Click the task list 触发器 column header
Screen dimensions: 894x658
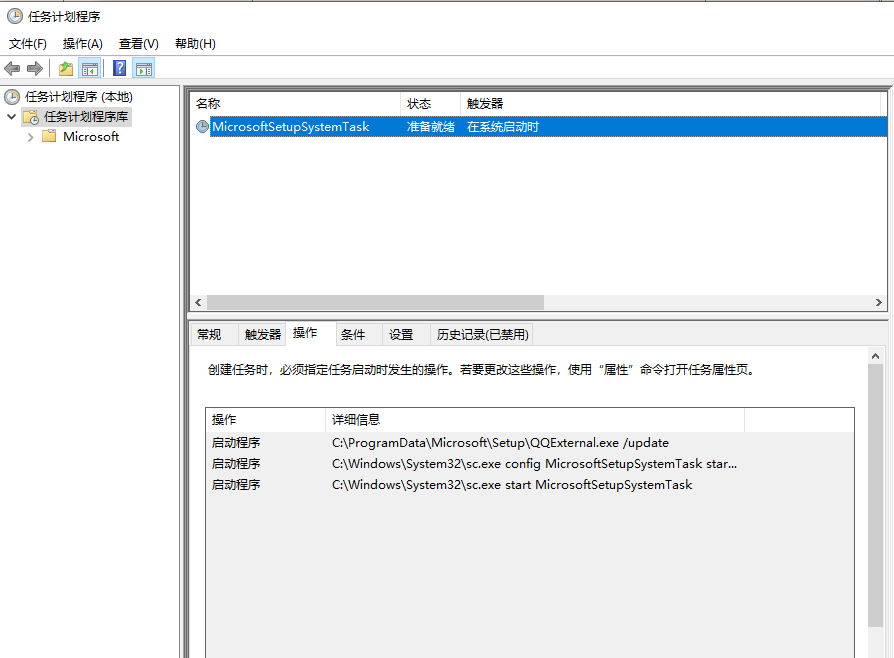[670, 104]
